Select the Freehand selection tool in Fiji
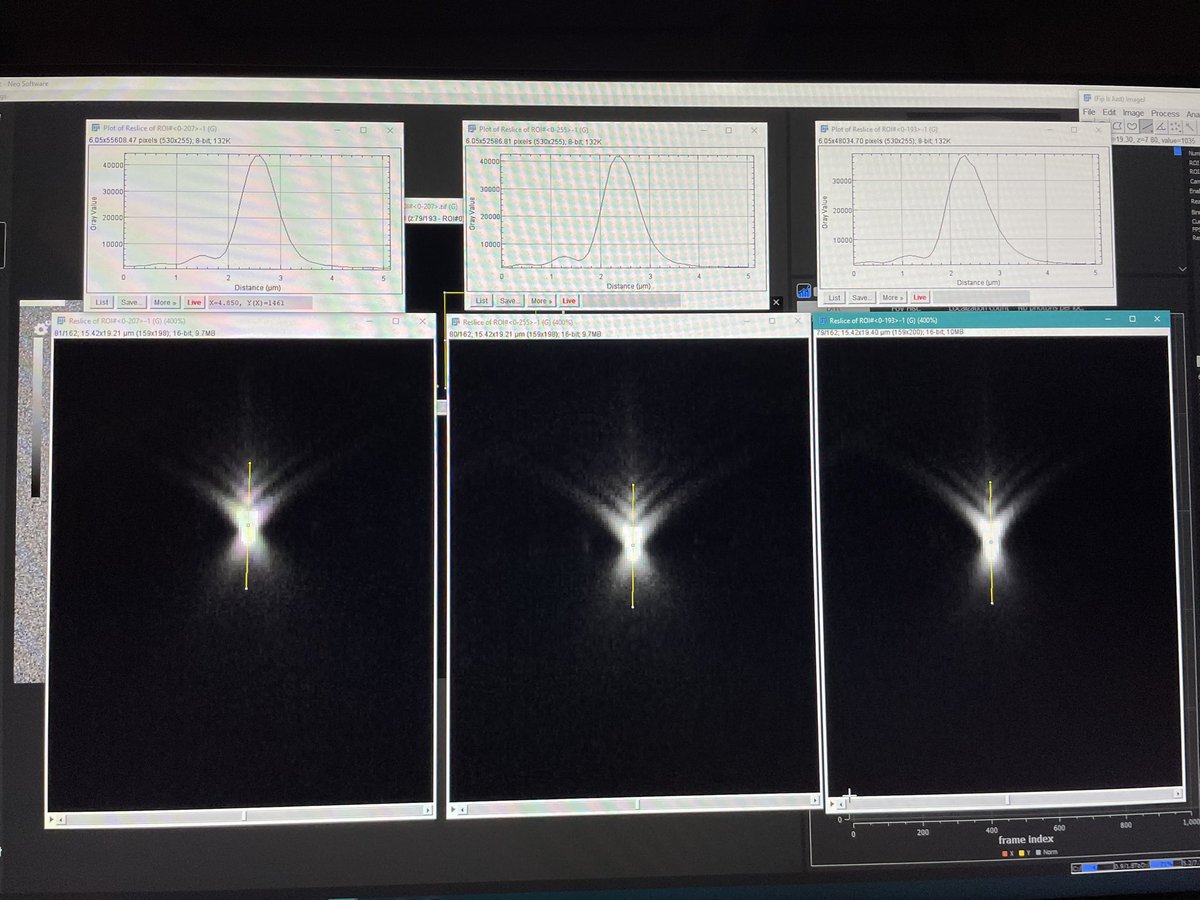1200x900 pixels. (x=1132, y=126)
